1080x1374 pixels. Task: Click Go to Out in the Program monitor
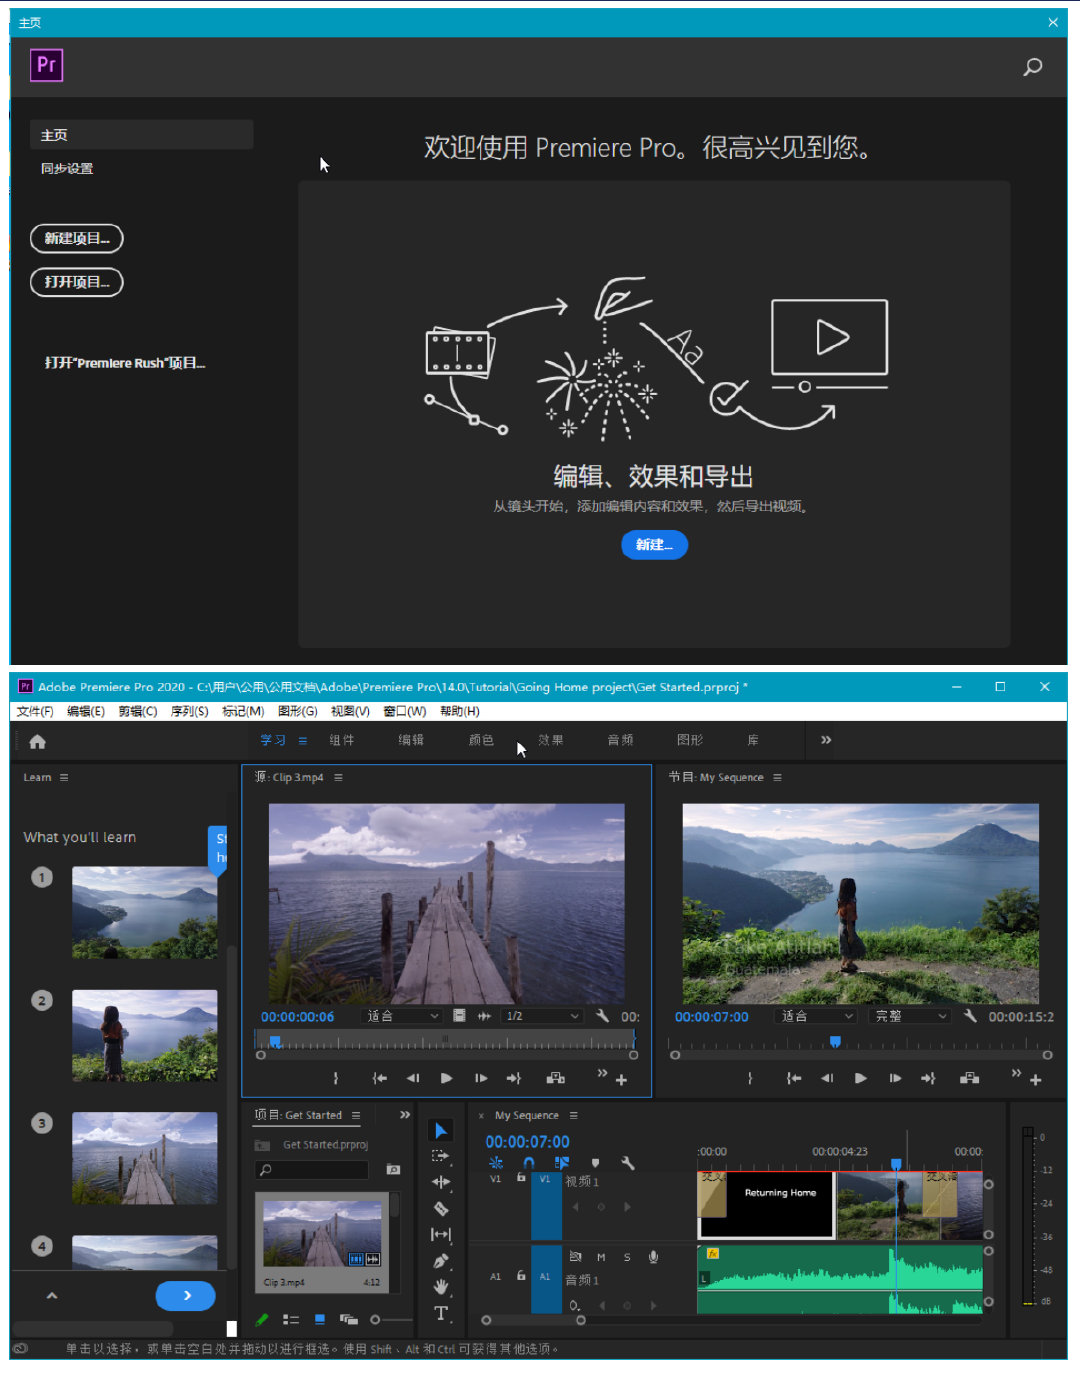pos(928,1078)
